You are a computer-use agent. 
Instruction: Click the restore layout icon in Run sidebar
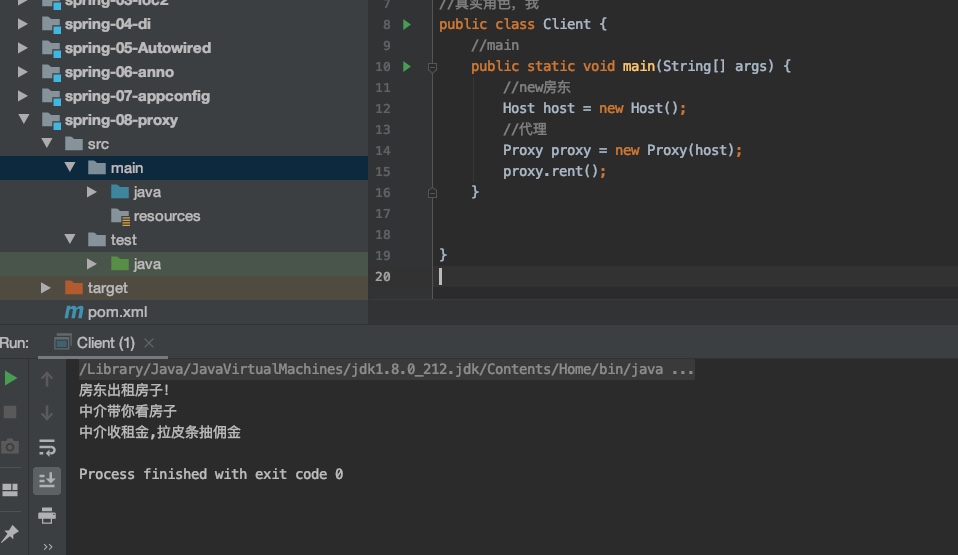coord(11,490)
